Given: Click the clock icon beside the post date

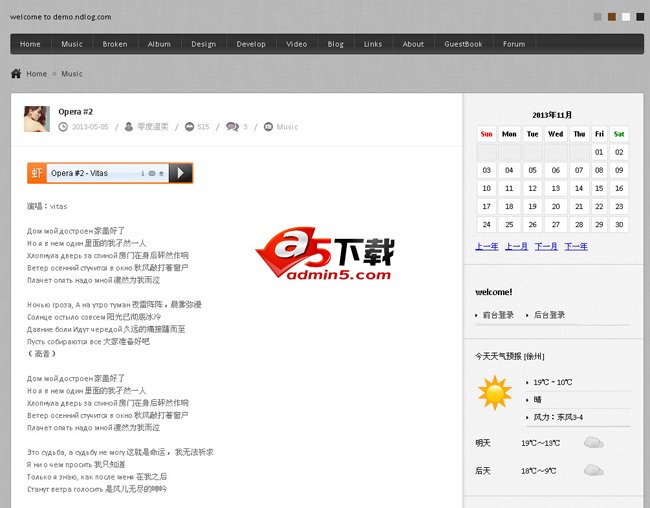Looking at the screenshot, I should pos(64,127).
